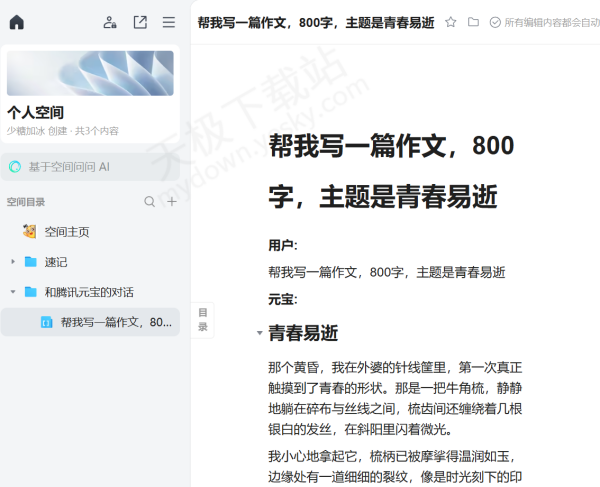600x487 pixels.
Task: Toggle the 目录 outline panel
Action: [x=203, y=319]
